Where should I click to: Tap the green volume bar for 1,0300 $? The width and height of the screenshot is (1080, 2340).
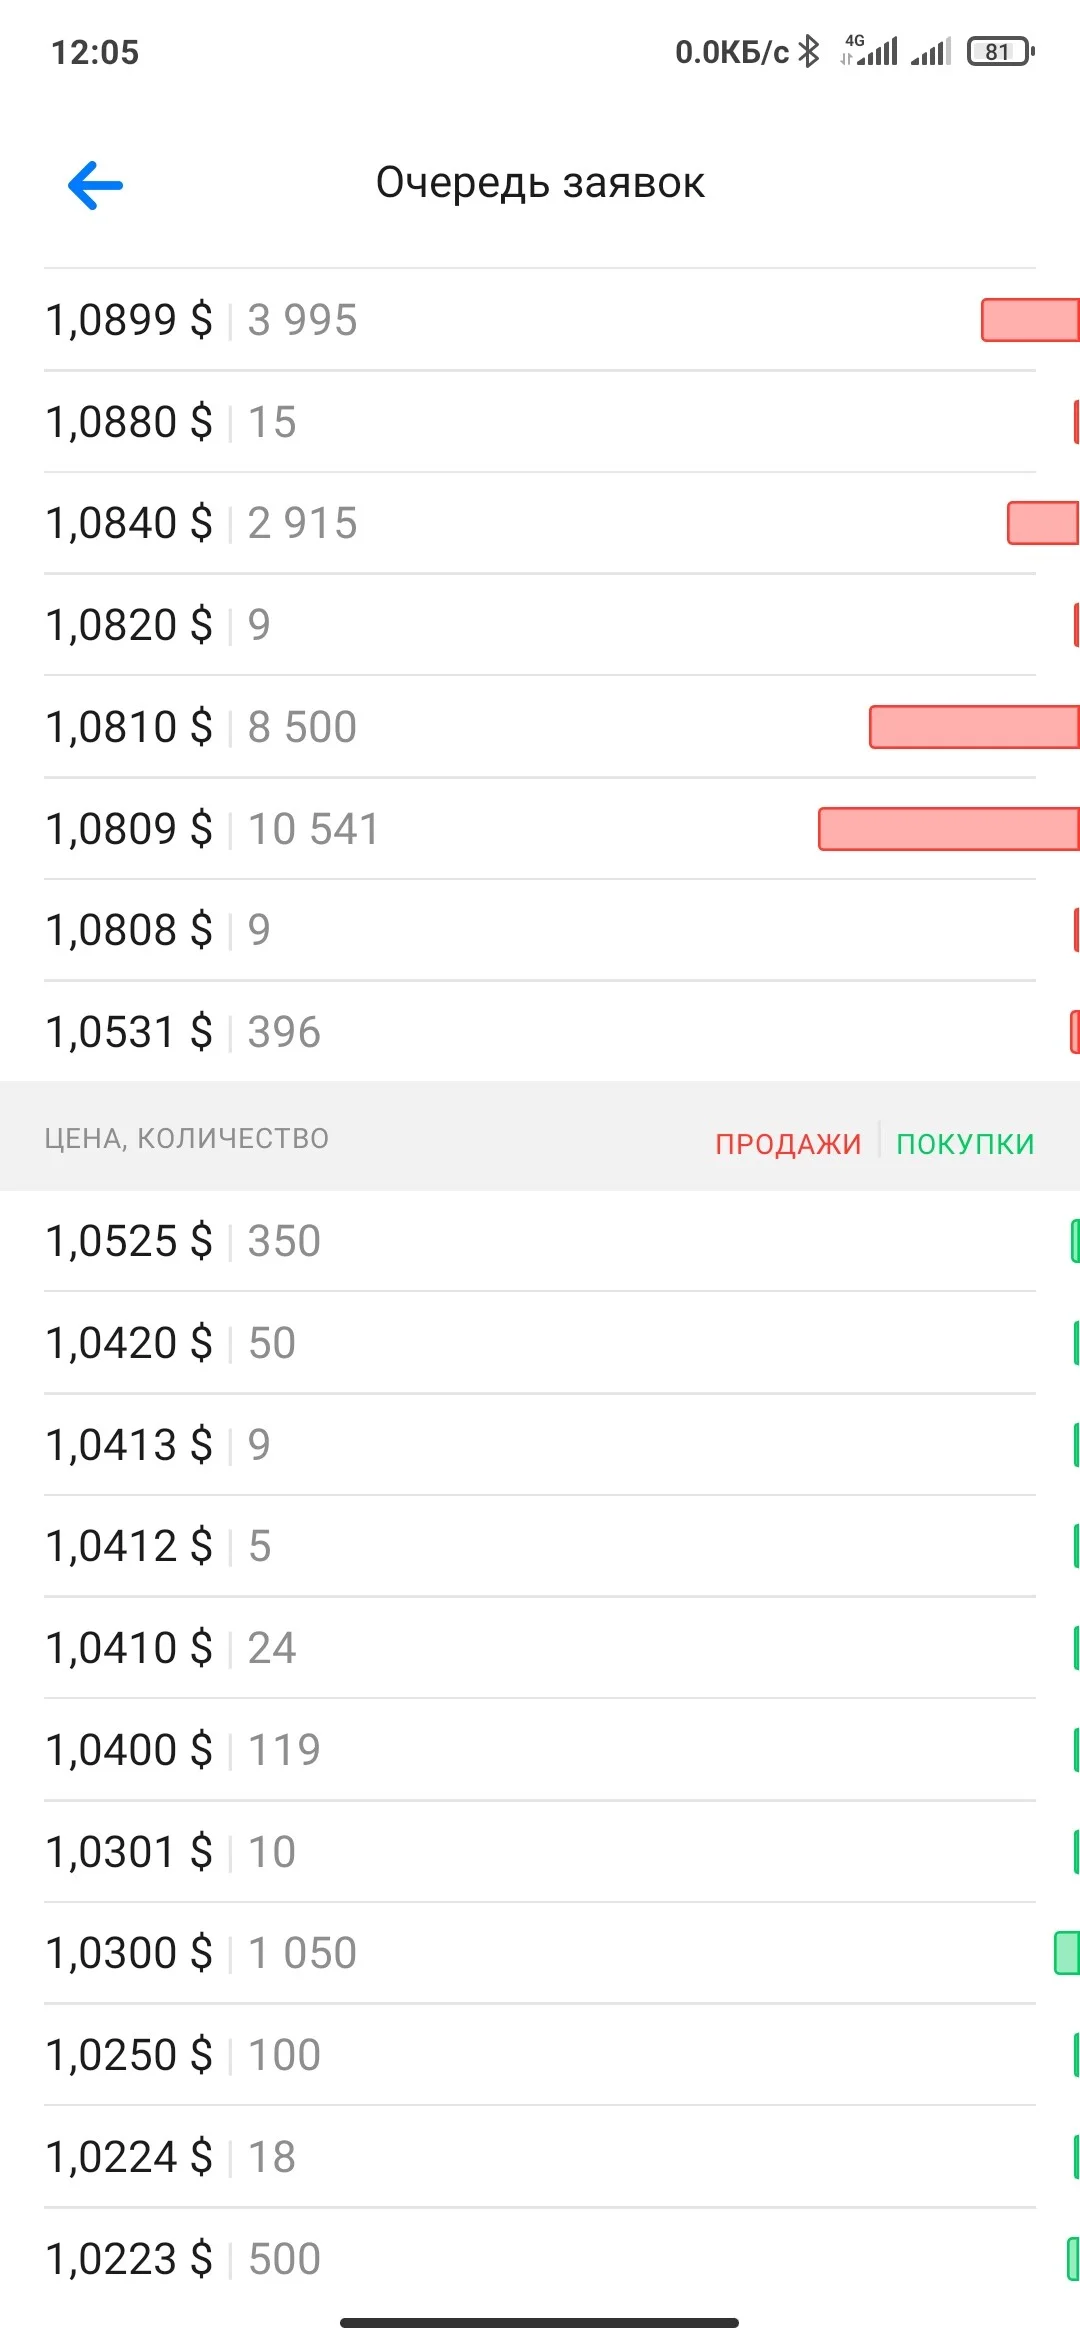click(1067, 1953)
